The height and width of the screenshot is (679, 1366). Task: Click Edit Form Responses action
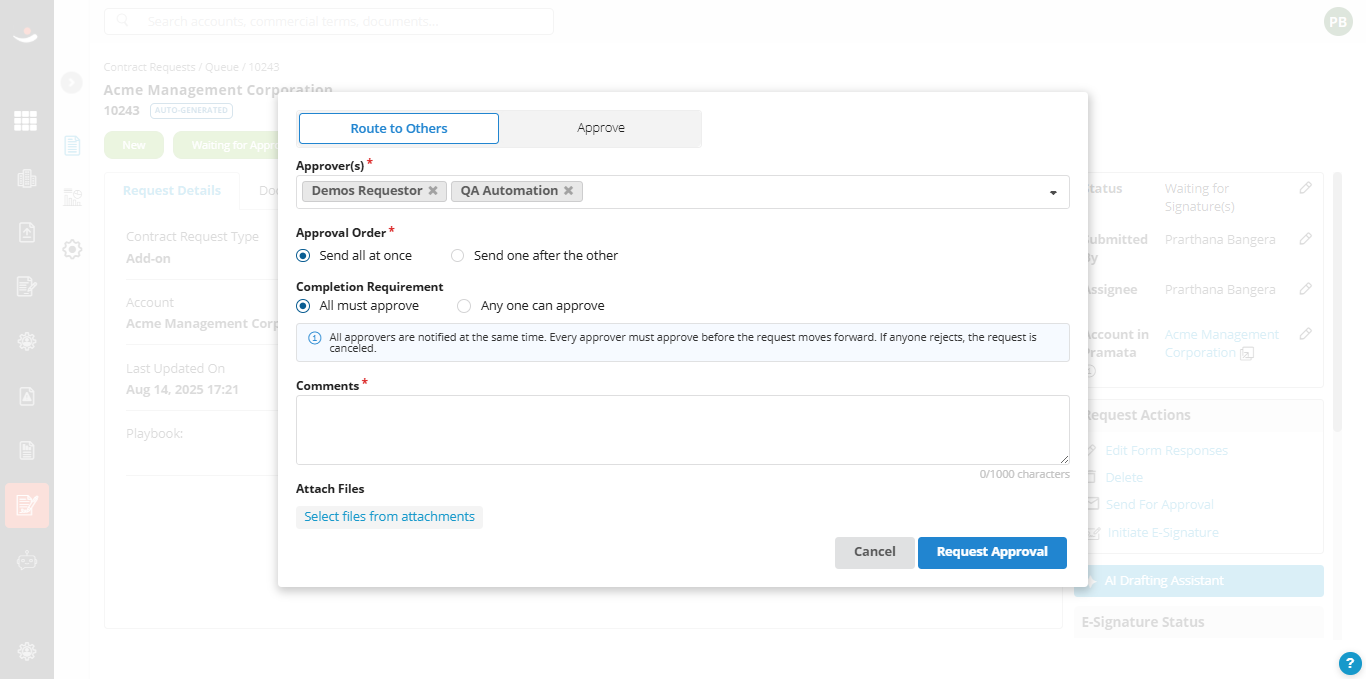coord(1166,451)
